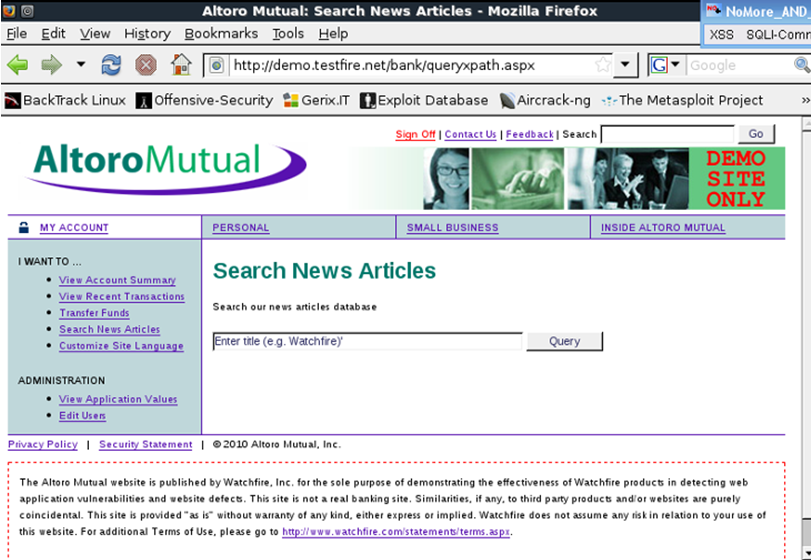Click the Search News Articles heading
Screen dimensions: 811x560
point(324,271)
